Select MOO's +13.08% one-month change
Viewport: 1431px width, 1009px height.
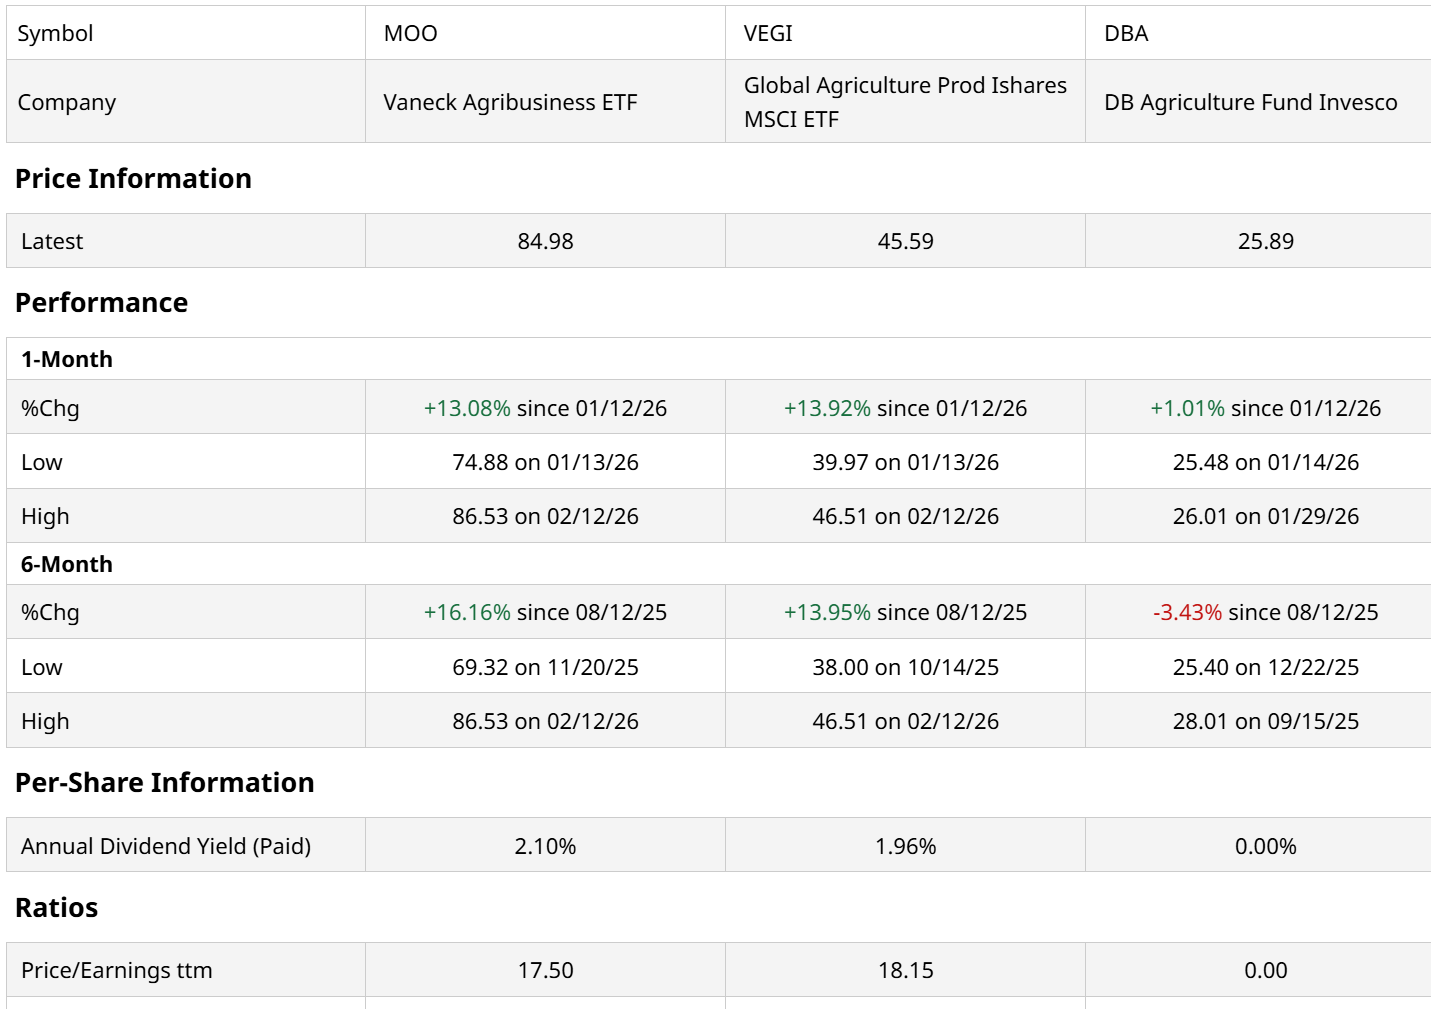467,409
